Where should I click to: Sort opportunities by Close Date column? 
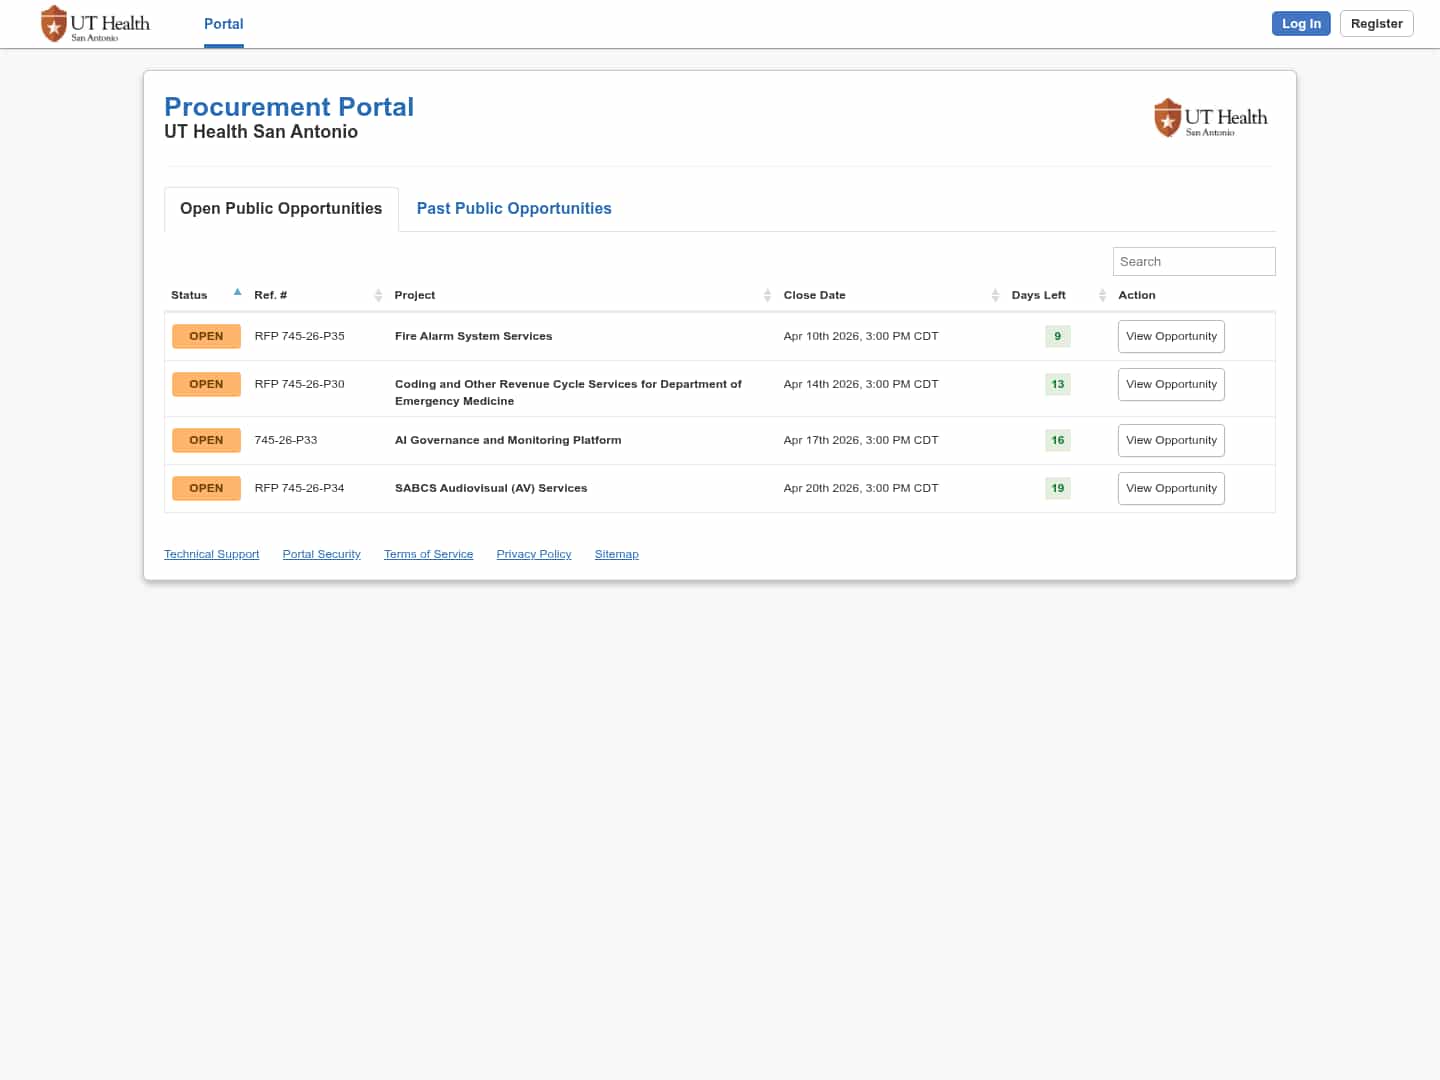tap(995, 295)
